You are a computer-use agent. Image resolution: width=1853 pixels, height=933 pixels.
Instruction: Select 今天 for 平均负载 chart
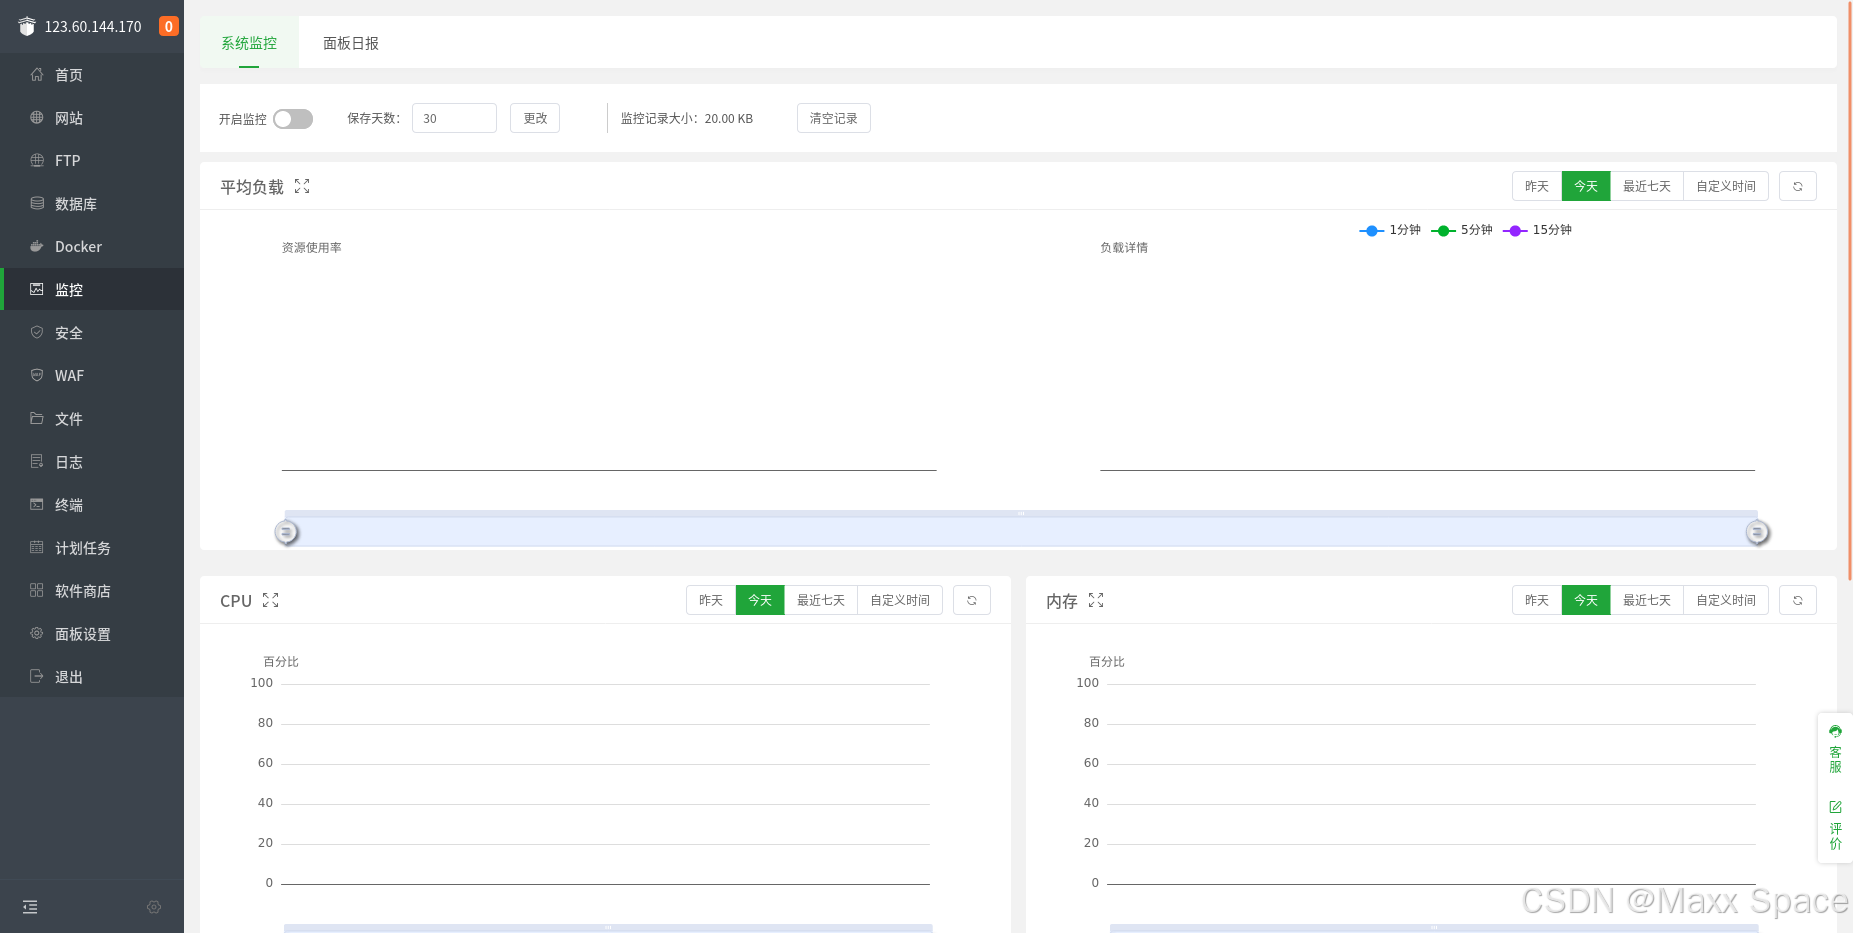[1586, 186]
